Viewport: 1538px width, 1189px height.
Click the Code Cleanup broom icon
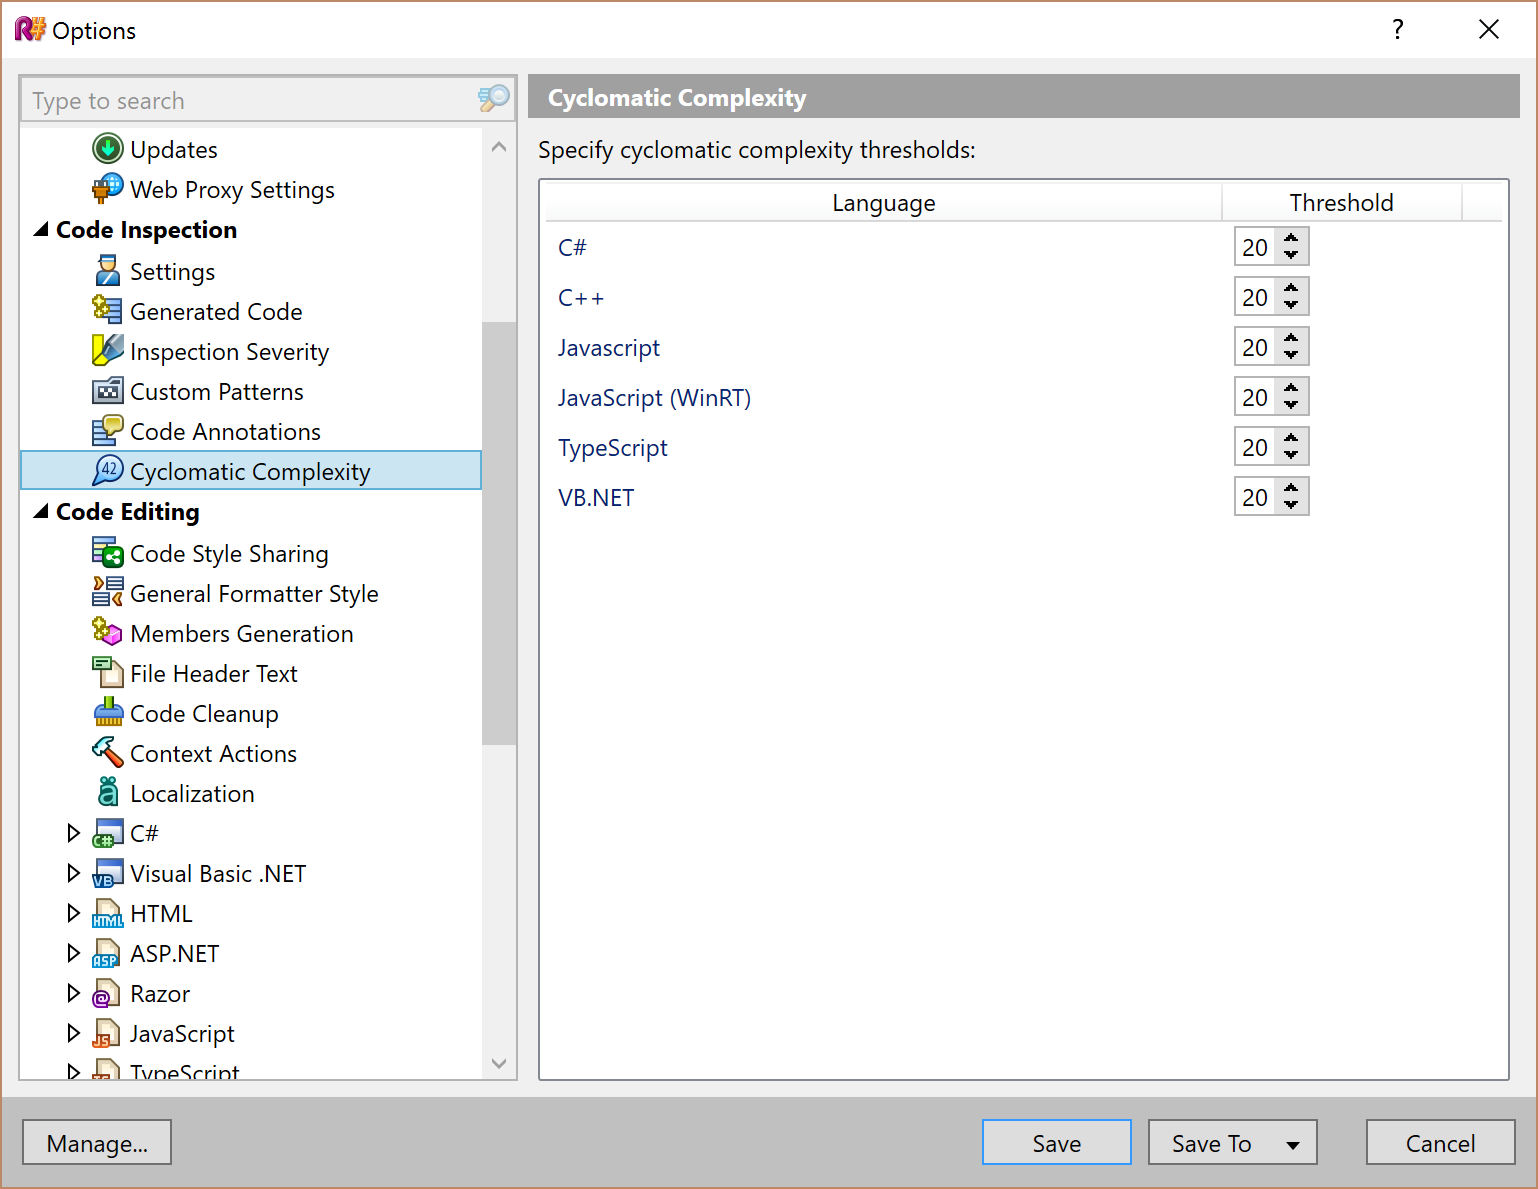(108, 713)
